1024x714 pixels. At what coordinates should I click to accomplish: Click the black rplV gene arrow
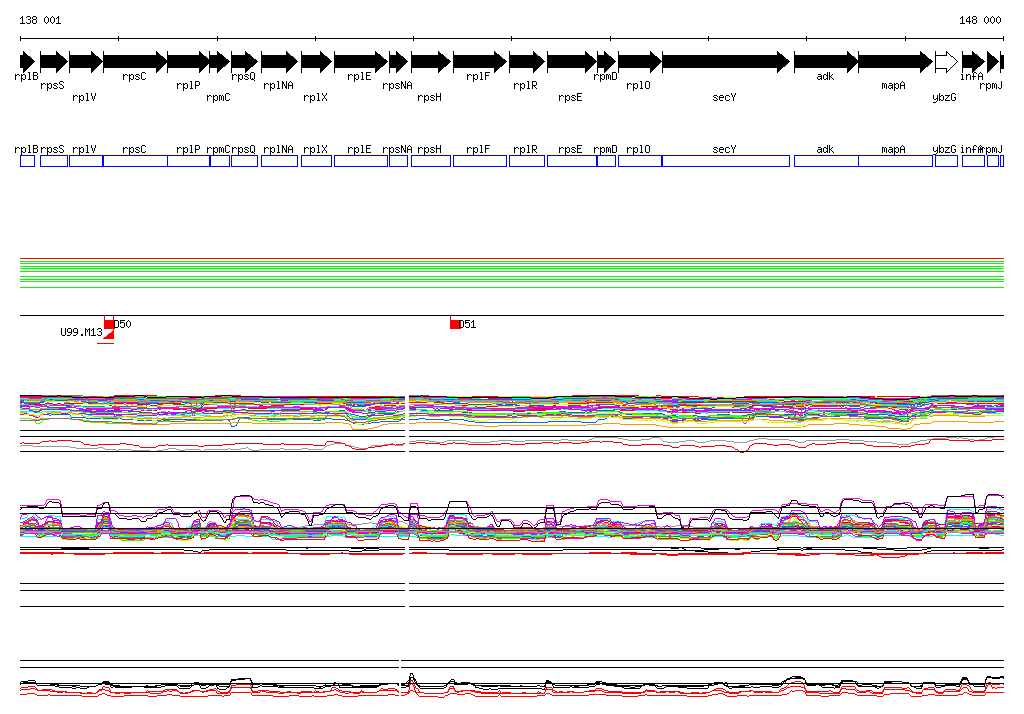pos(86,62)
